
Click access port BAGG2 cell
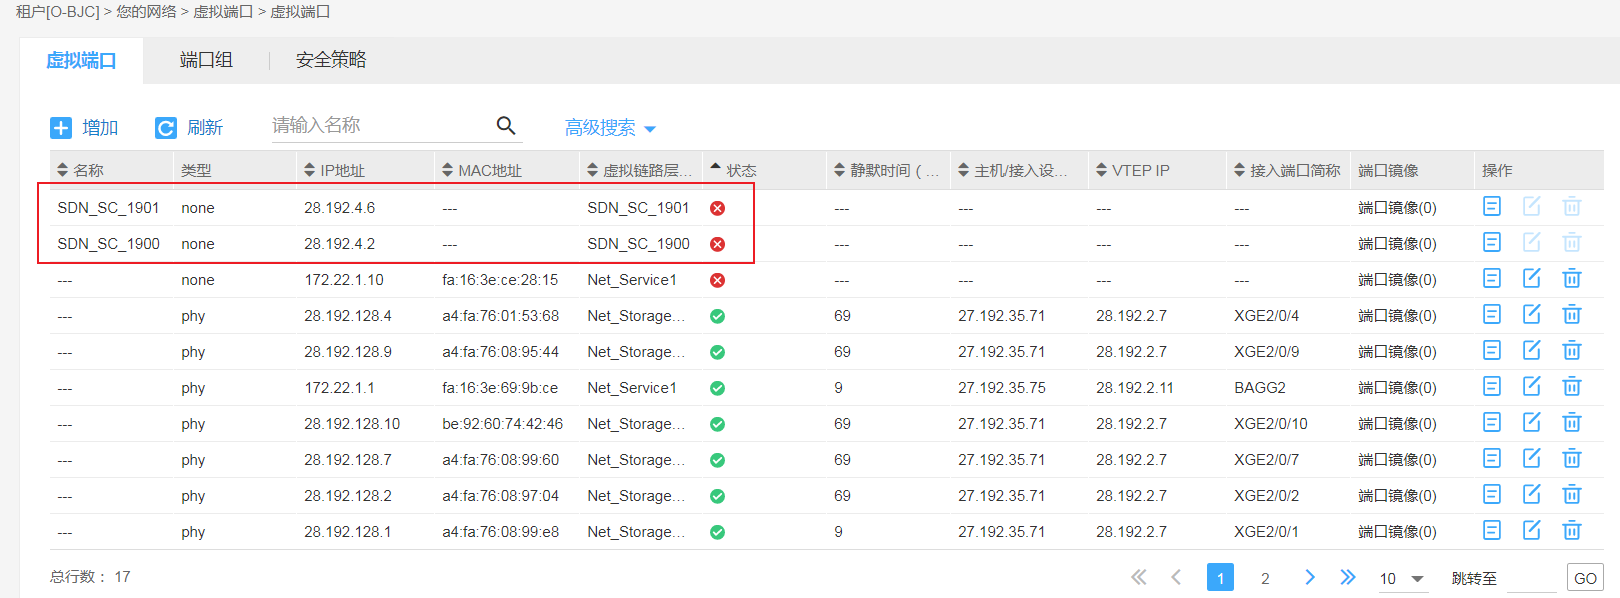click(x=1260, y=388)
